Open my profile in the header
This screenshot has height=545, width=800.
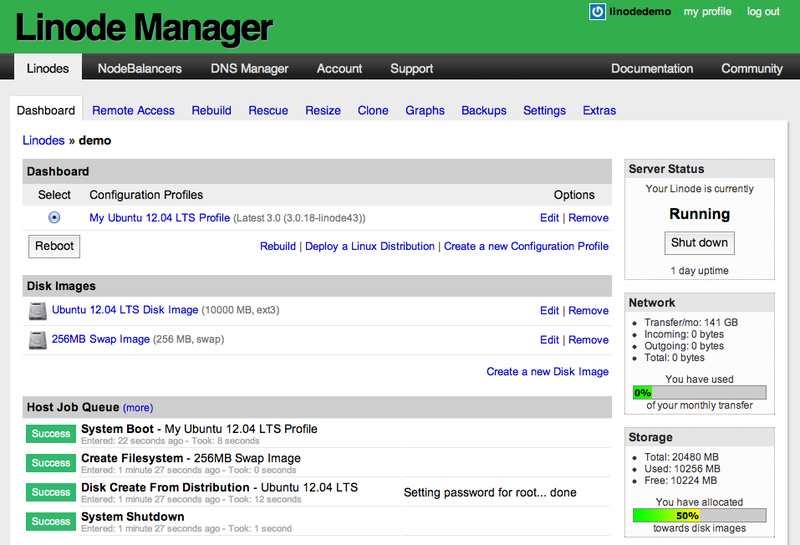click(707, 12)
